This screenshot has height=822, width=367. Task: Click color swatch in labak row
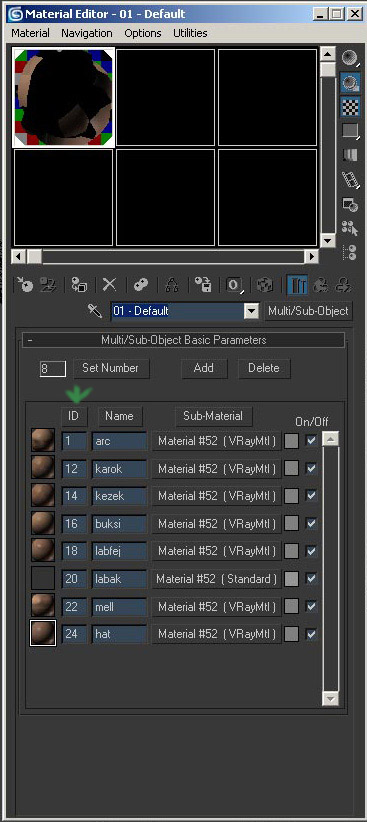tap(292, 579)
